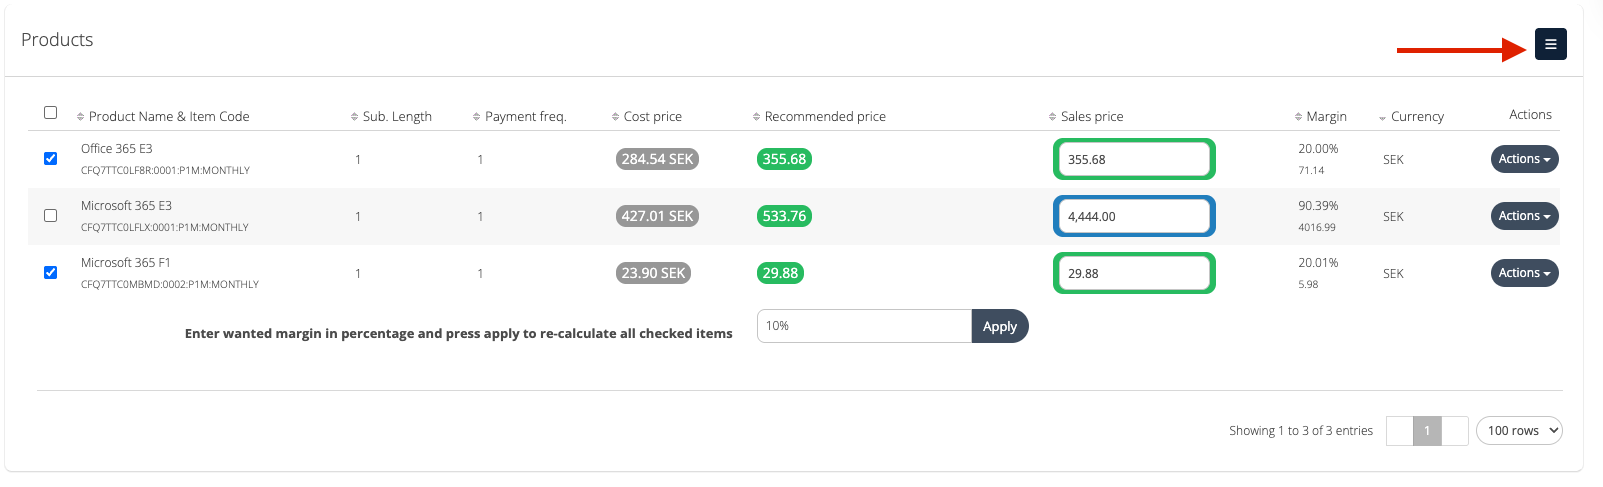
Task: Sort table by Recommended price column
Action: (x=824, y=117)
